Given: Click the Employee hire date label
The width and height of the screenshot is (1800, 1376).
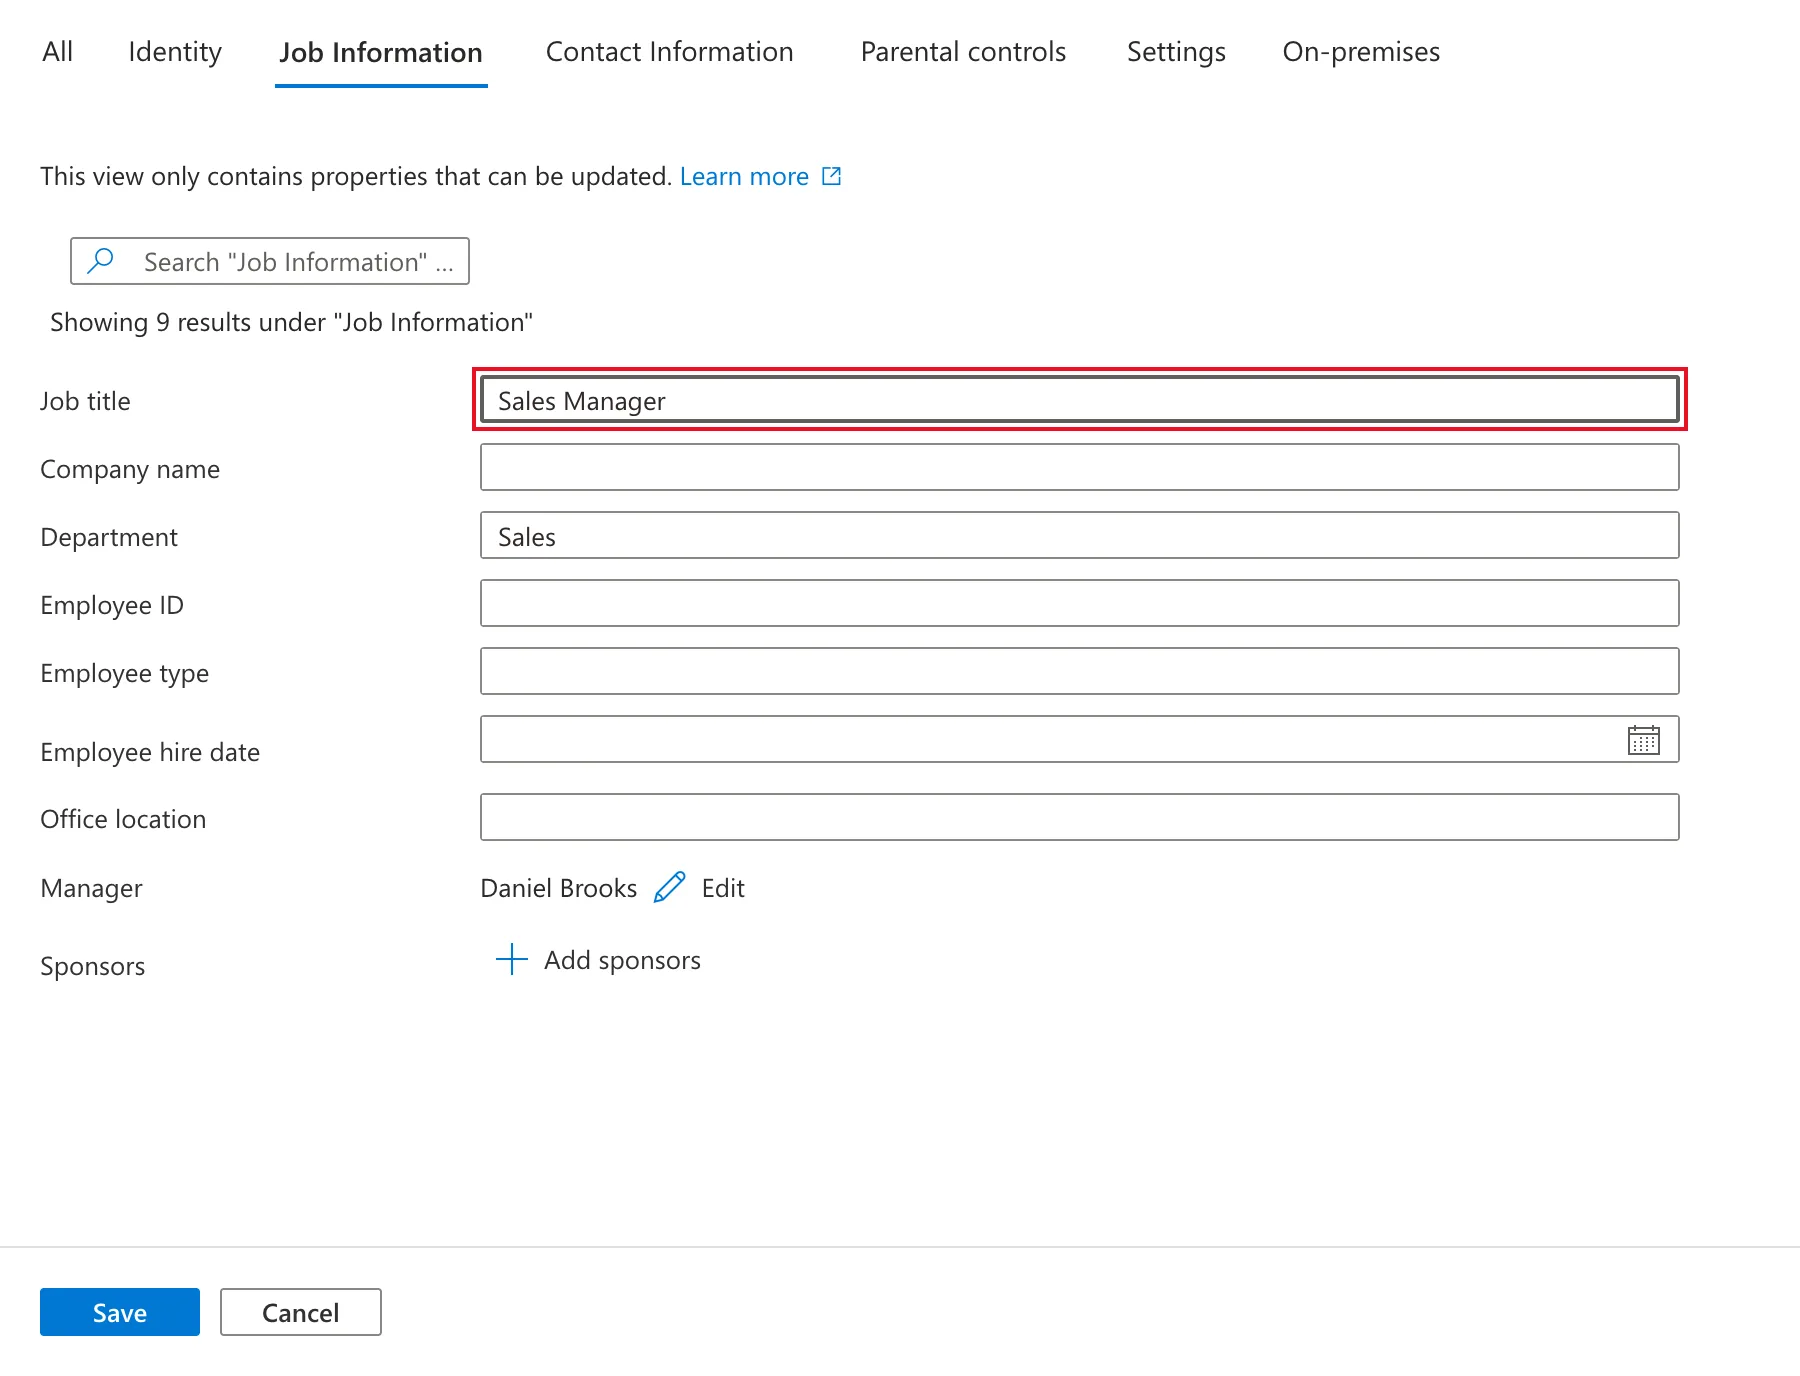Looking at the screenshot, I should (150, 752).
